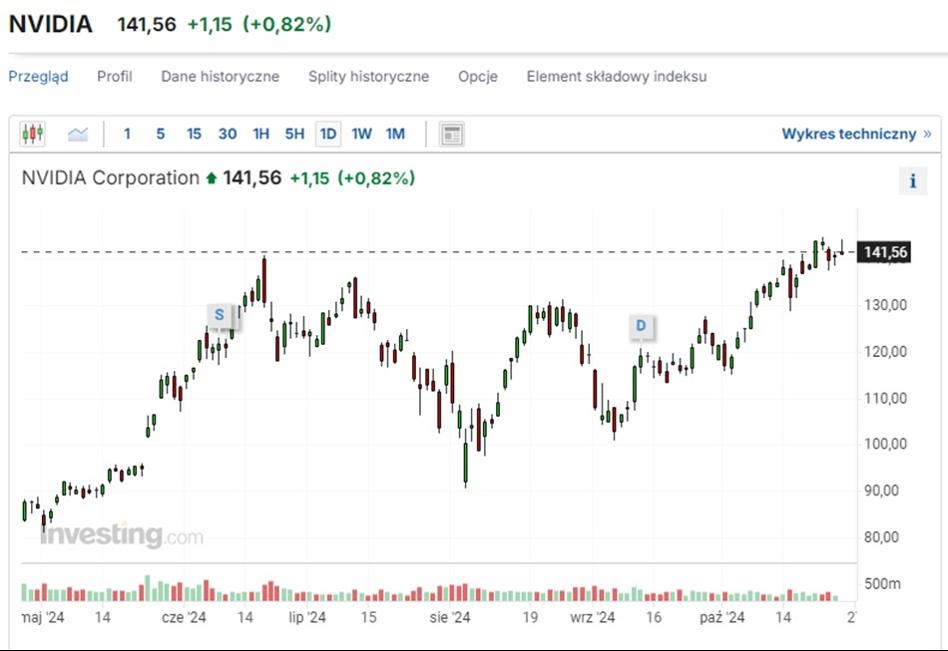The width and height of the screenshot is (948, 651).
Task: Click the 120,00 price axis label
Action: (885, 351)
